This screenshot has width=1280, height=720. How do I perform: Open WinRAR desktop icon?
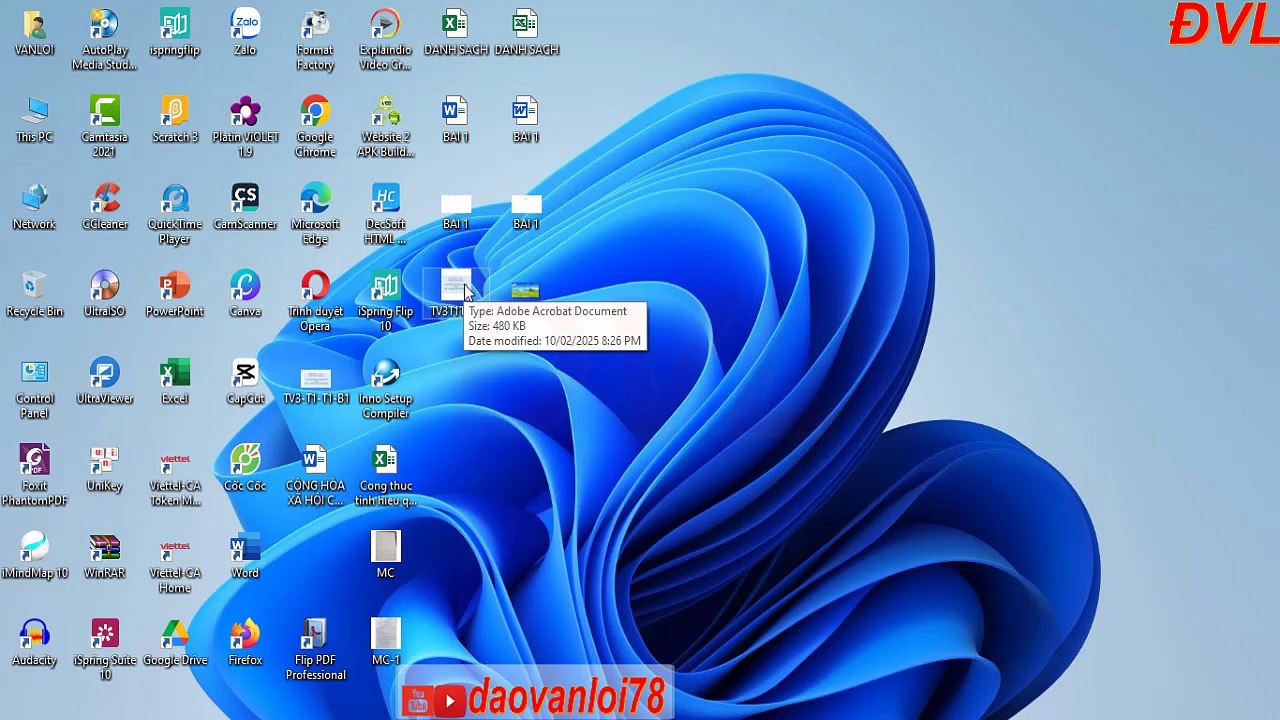click(105, 547)
